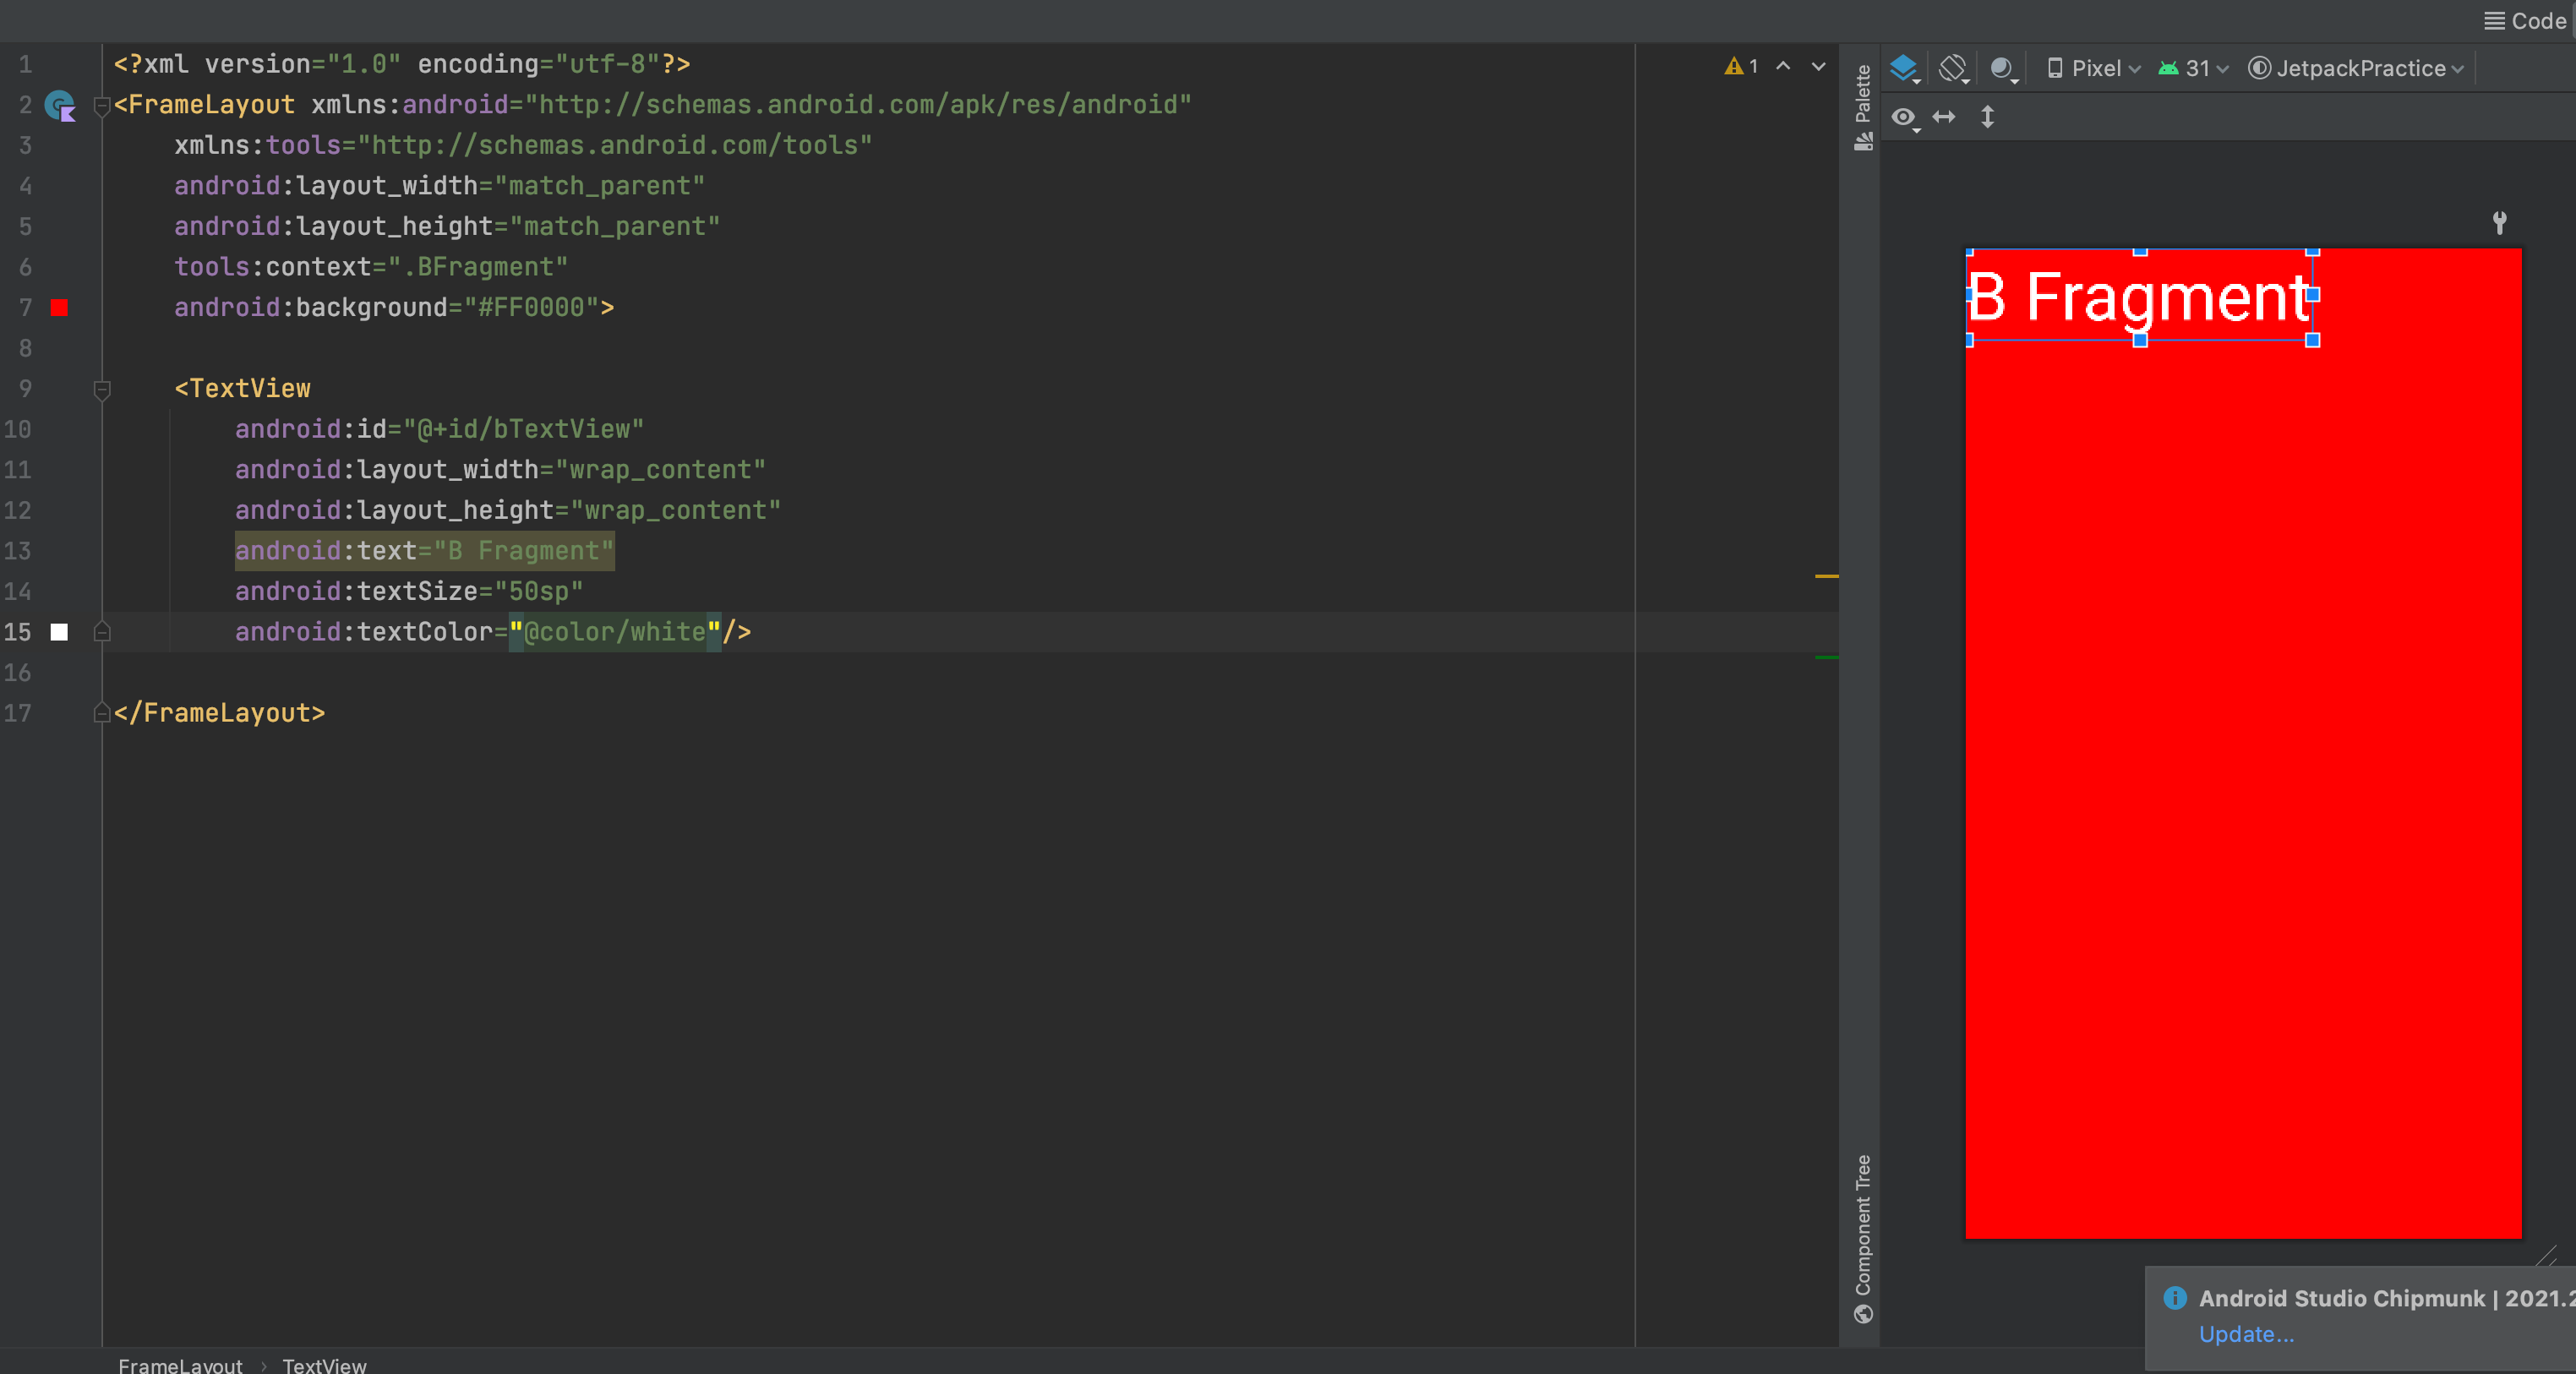Image resolution: width=2576 pixels, height=1374 pixels.
Task: Collapse the FrameLayout tag fold marker
Action: click(x=101, y=105)
